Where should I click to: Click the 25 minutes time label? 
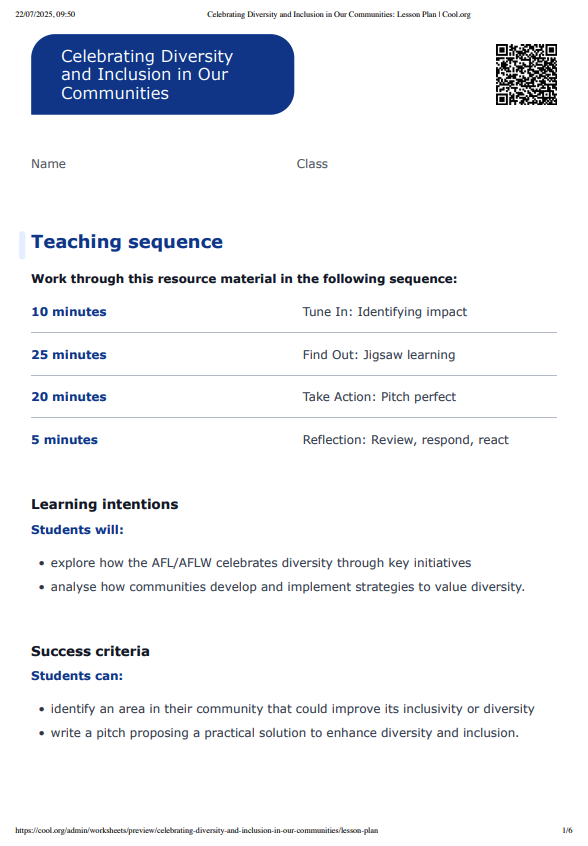[x=69, y=355]
